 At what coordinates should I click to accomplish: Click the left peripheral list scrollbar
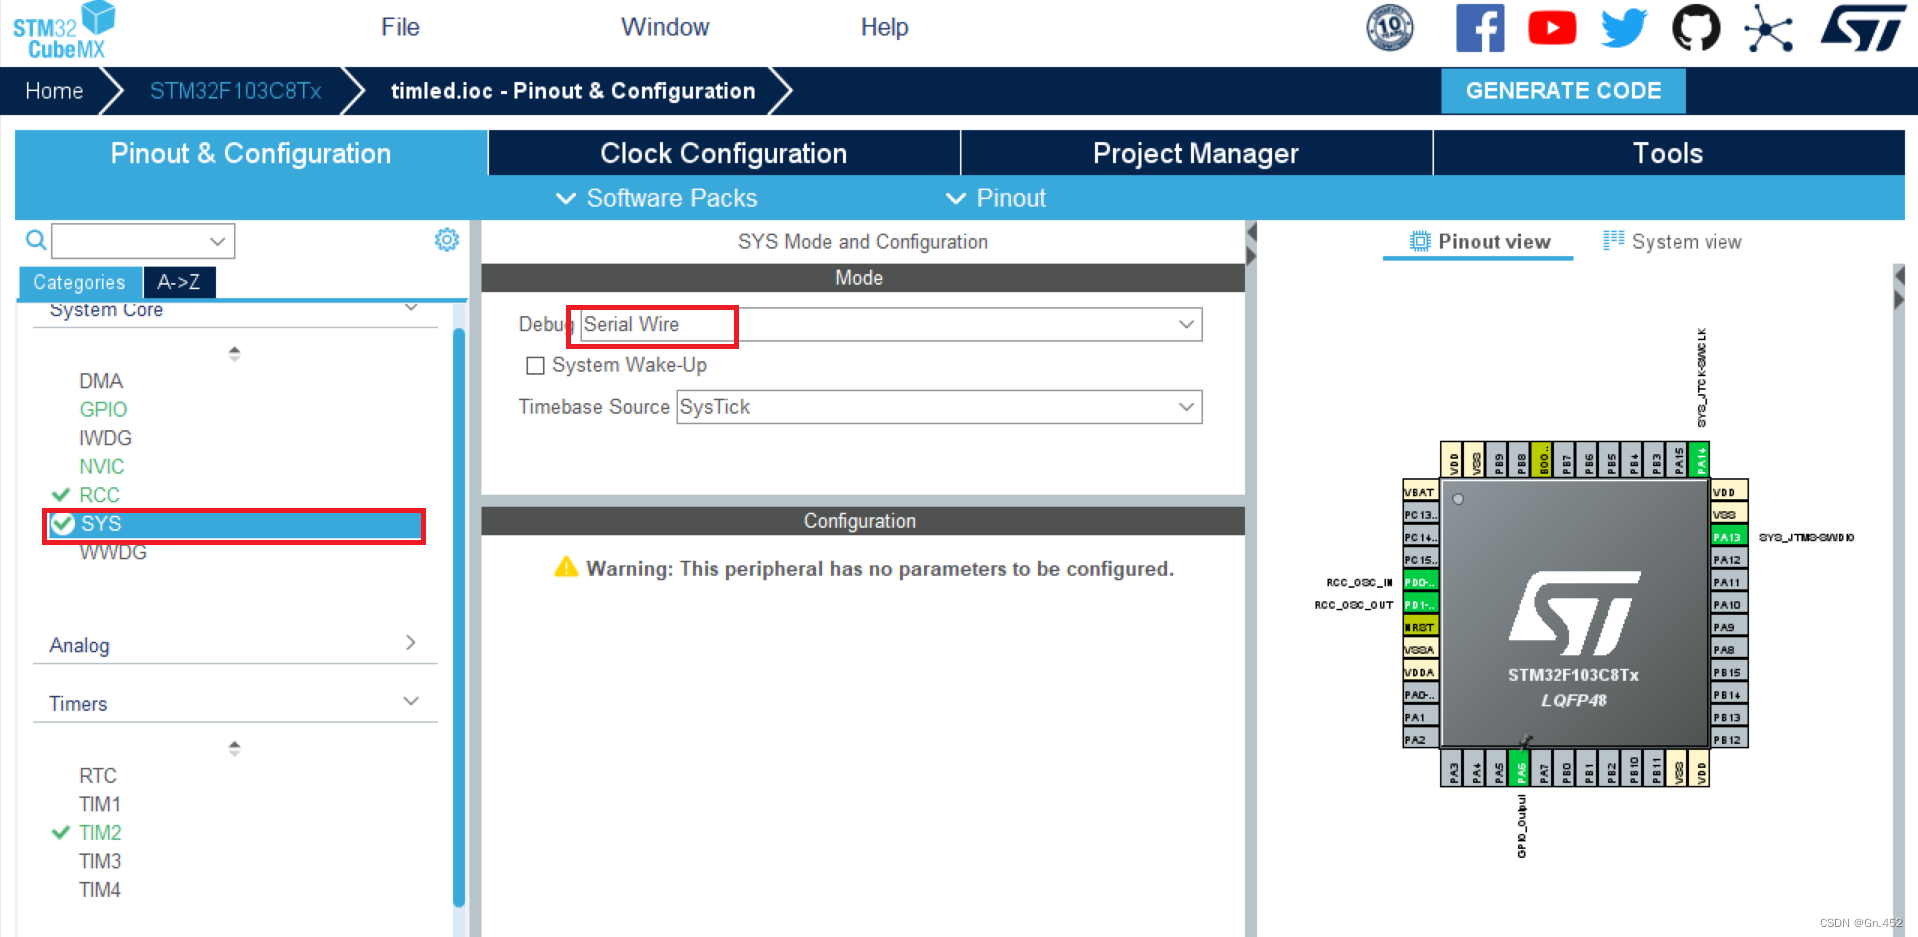(x=459, y=616)
